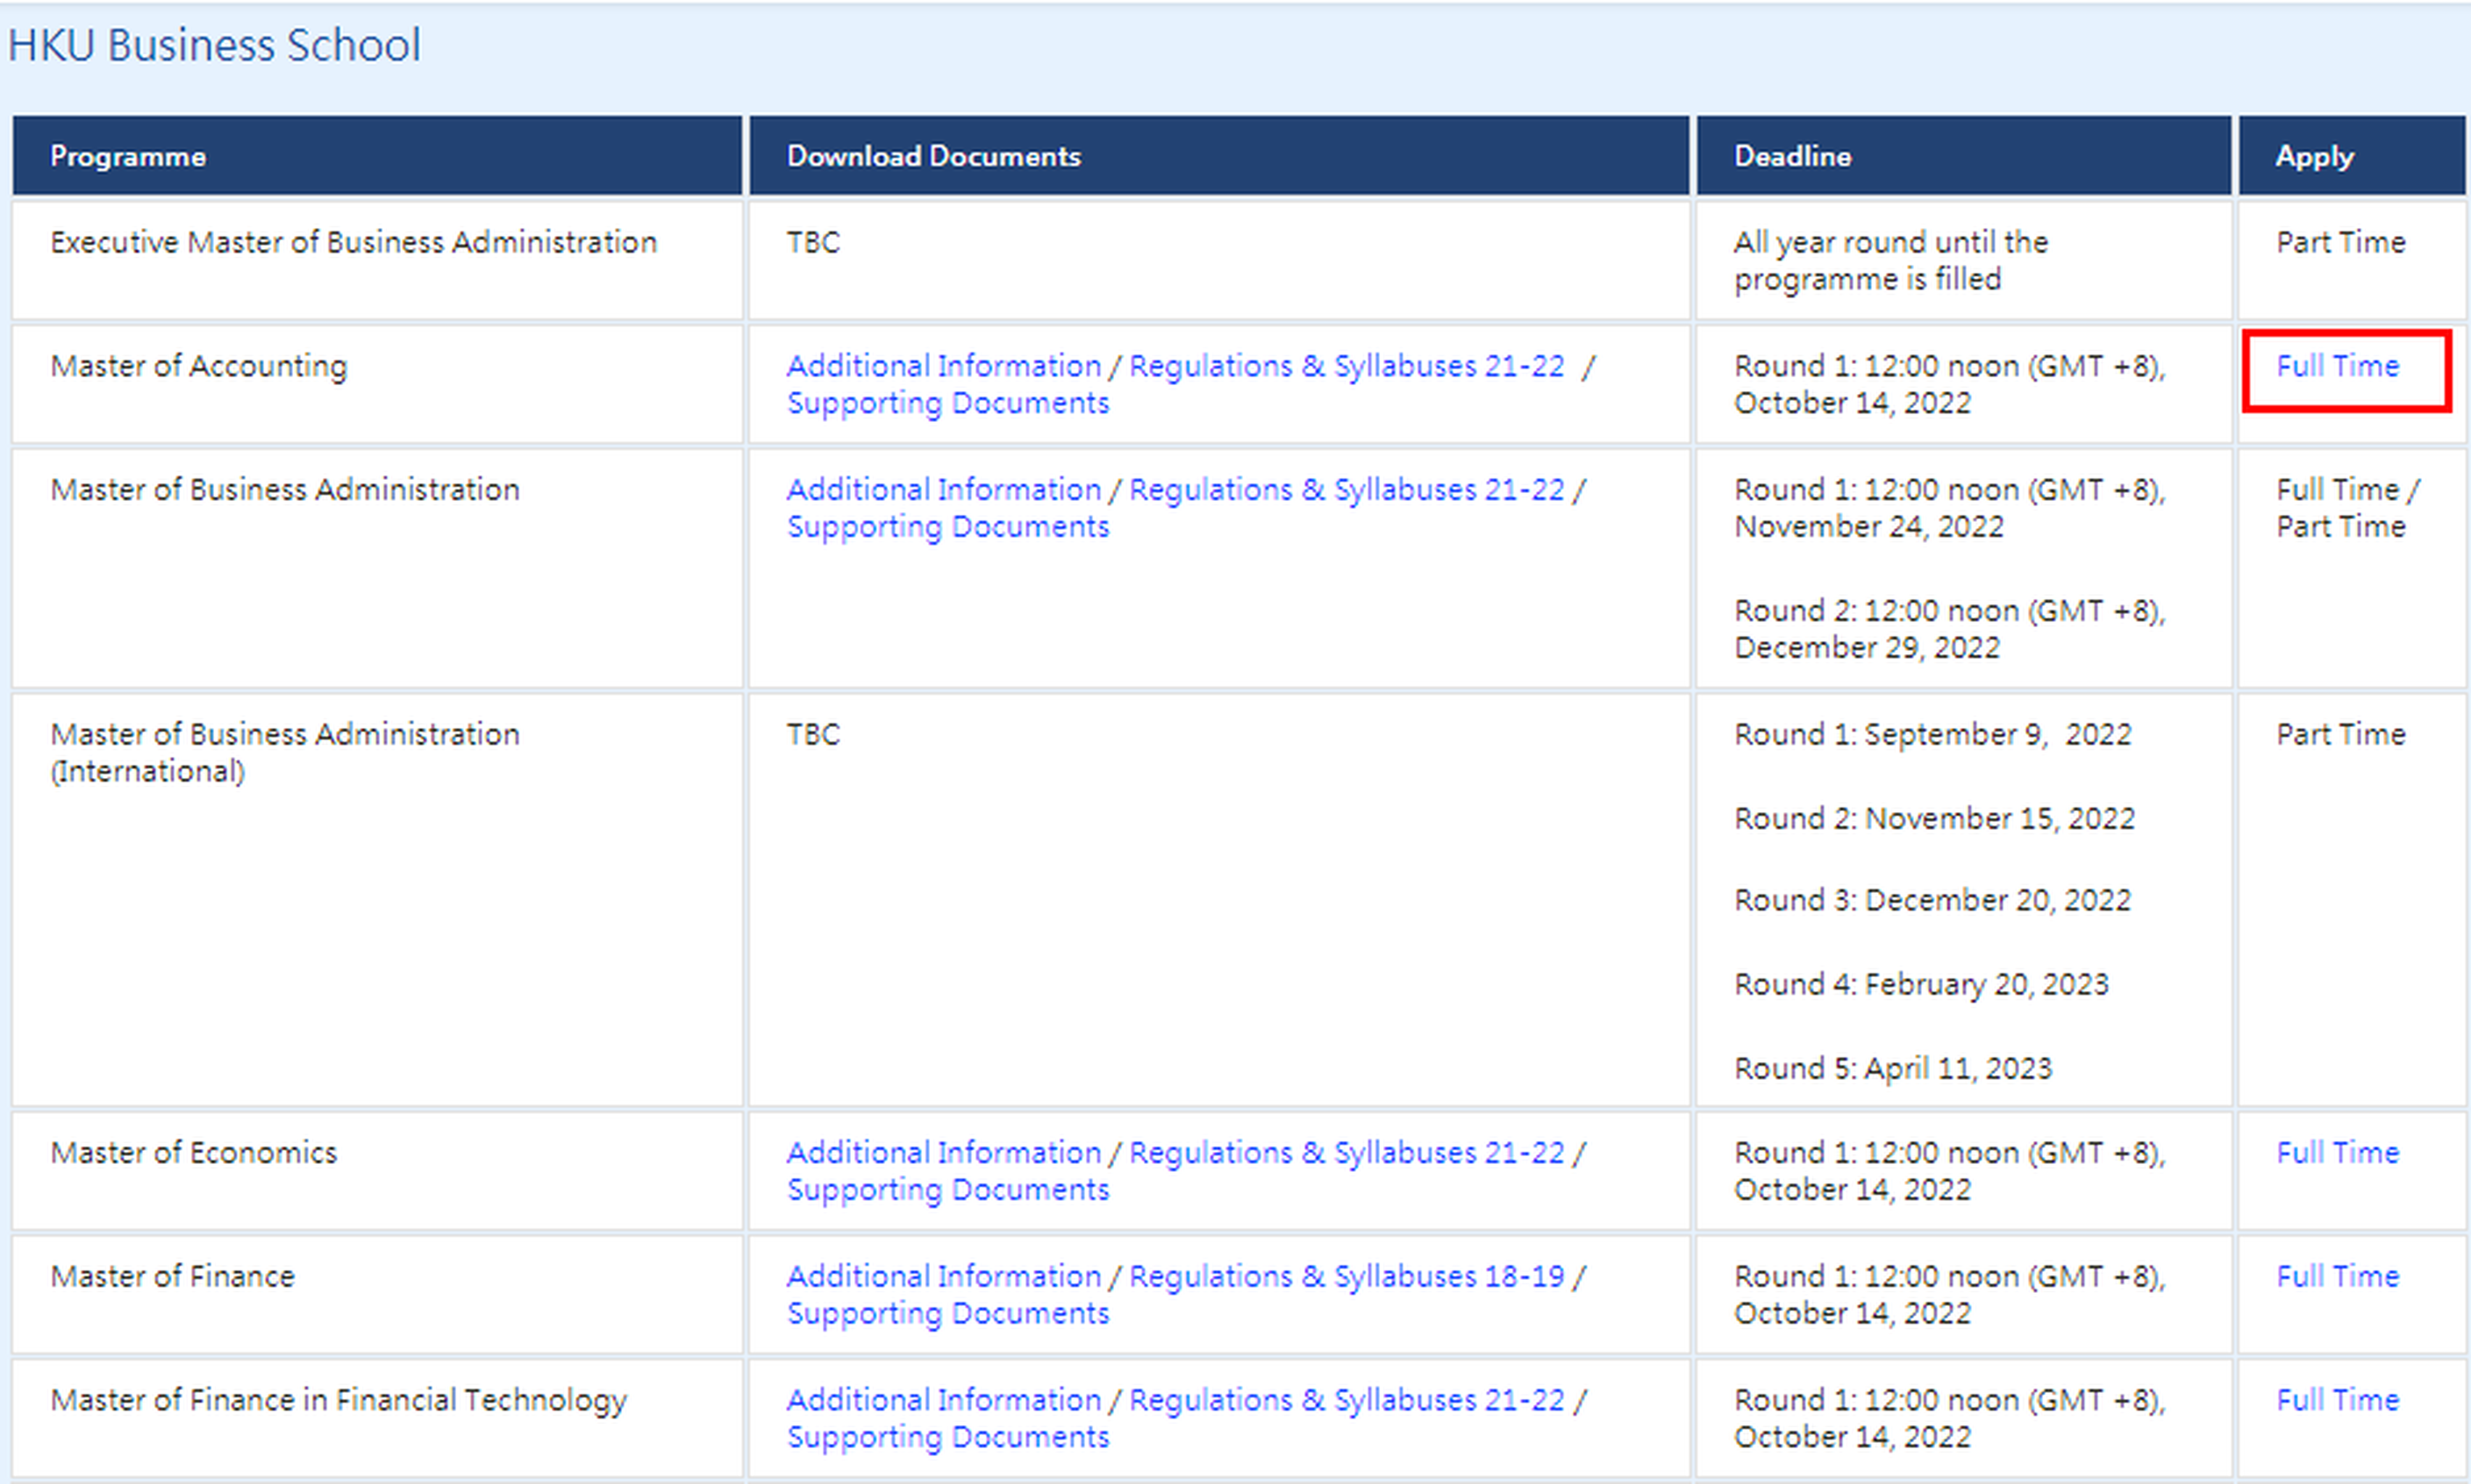Open Master of Economics Additional Information link
The width and height of the screenshot is (2471, 1484).
943,1153
